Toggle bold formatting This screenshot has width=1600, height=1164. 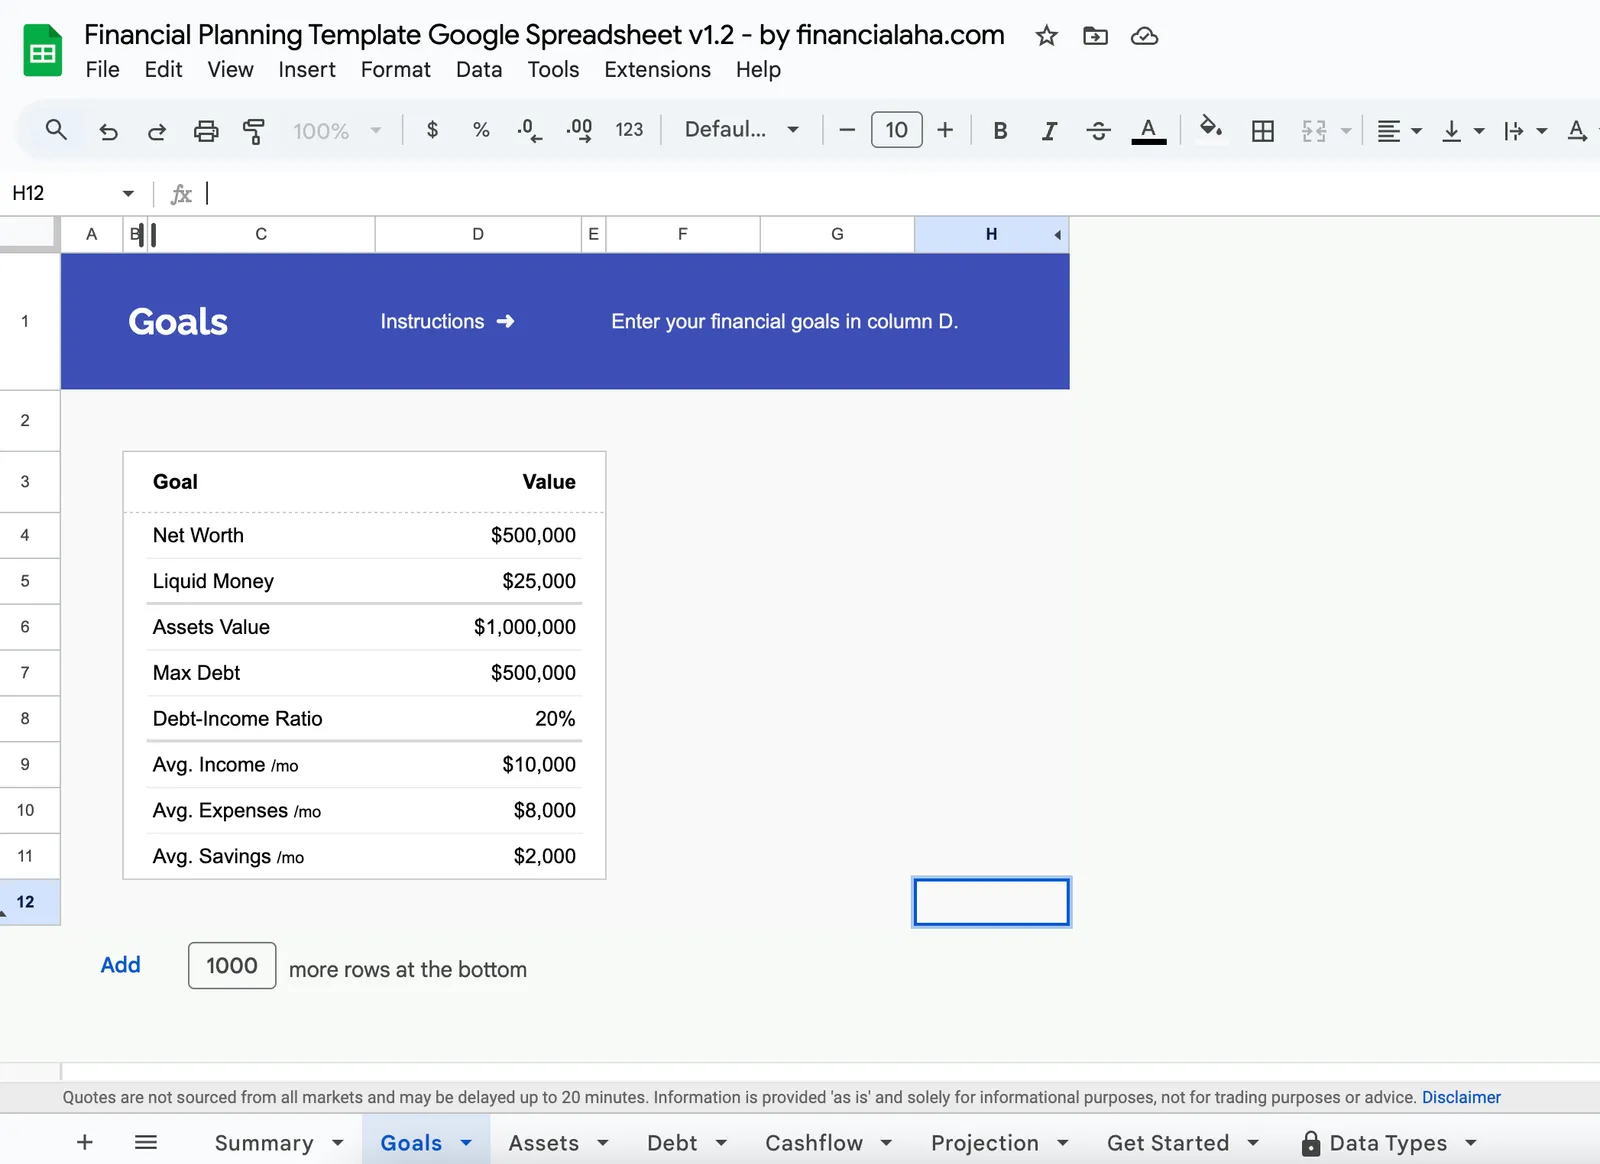999,131
